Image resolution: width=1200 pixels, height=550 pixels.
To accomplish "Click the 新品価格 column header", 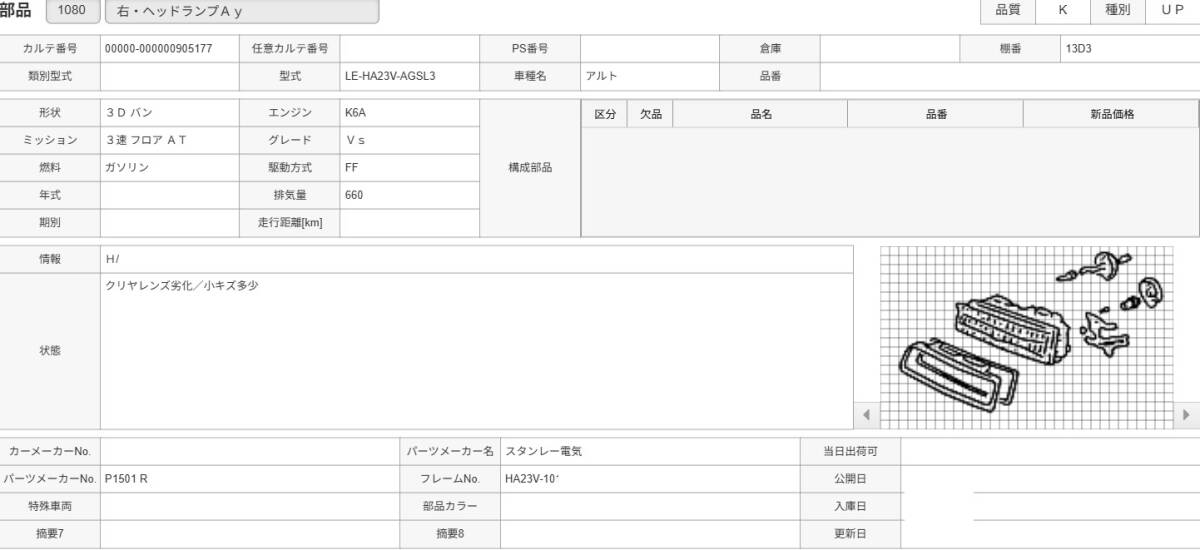I will coord(1112,114).
